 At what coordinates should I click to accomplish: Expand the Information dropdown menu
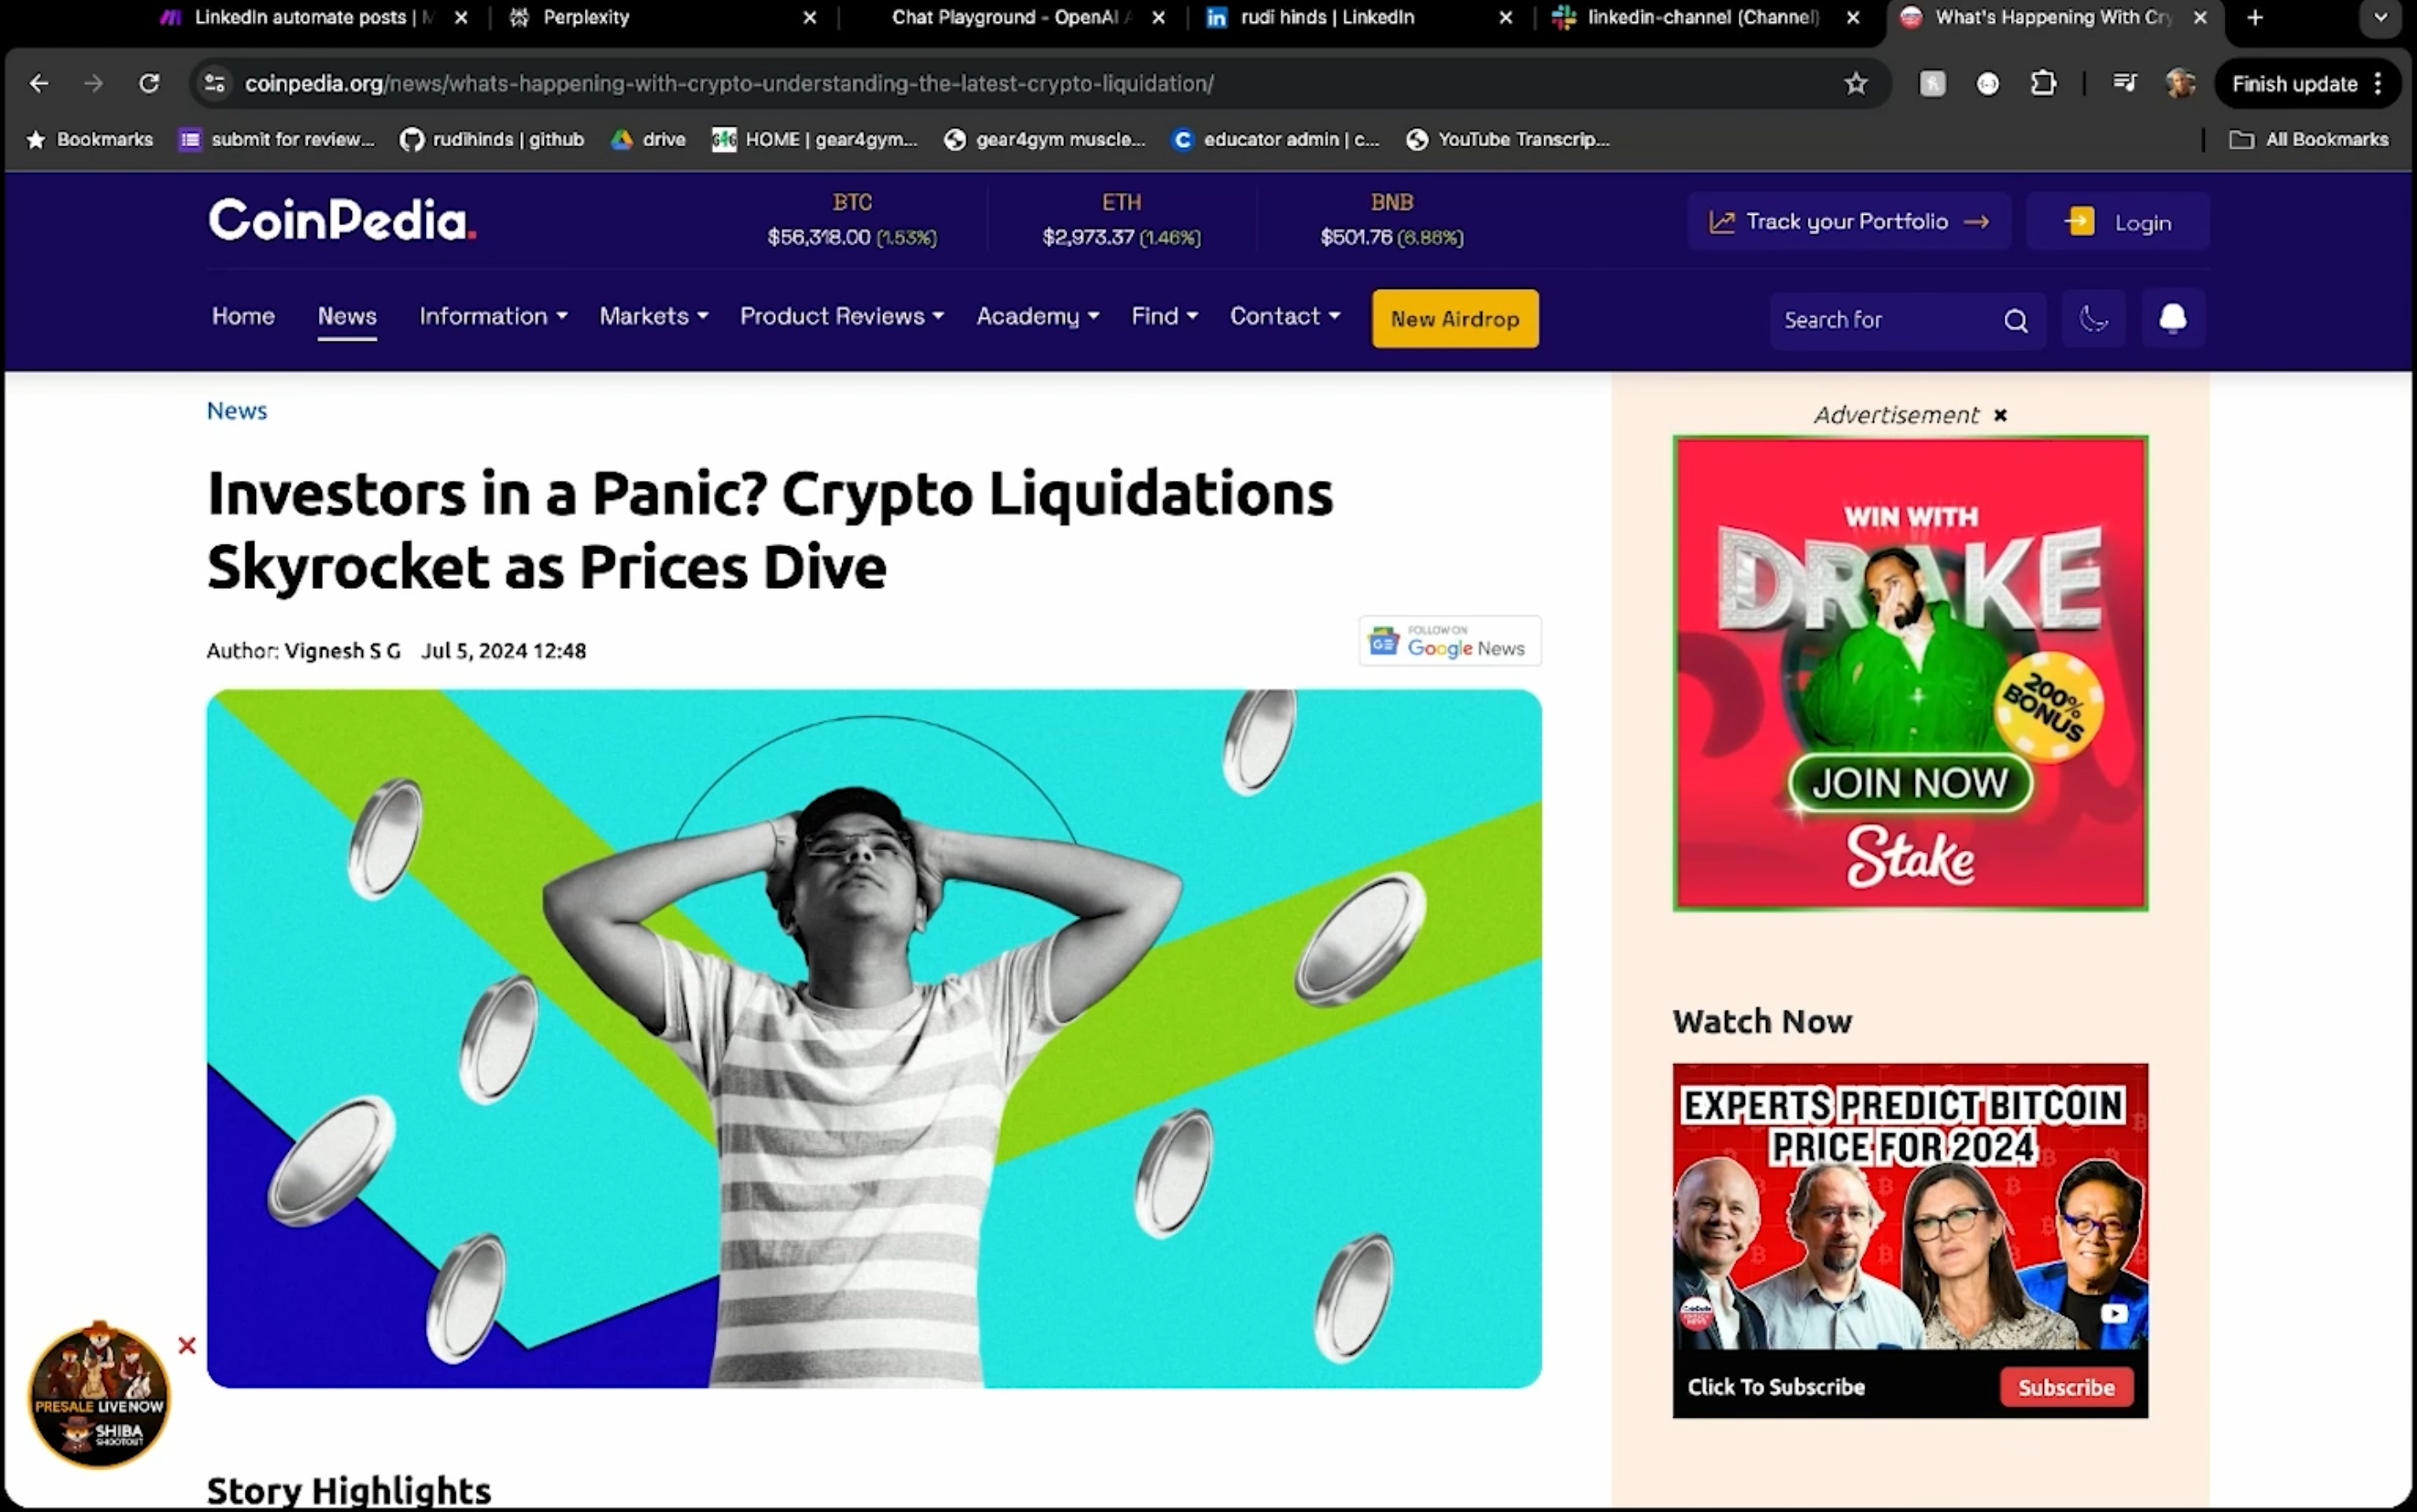(493, 316)
